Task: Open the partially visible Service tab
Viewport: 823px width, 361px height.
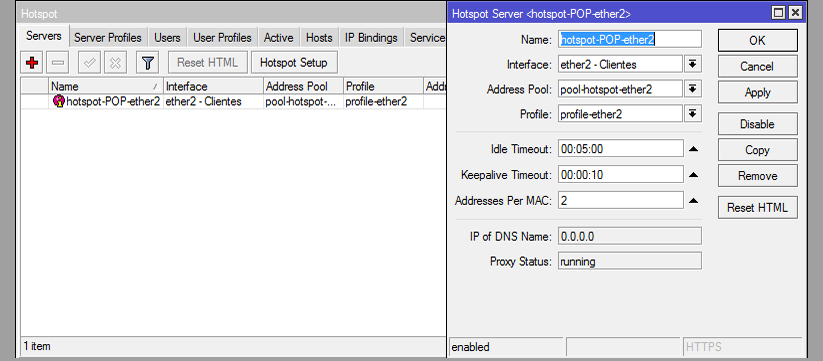Action: coord(426,38)
